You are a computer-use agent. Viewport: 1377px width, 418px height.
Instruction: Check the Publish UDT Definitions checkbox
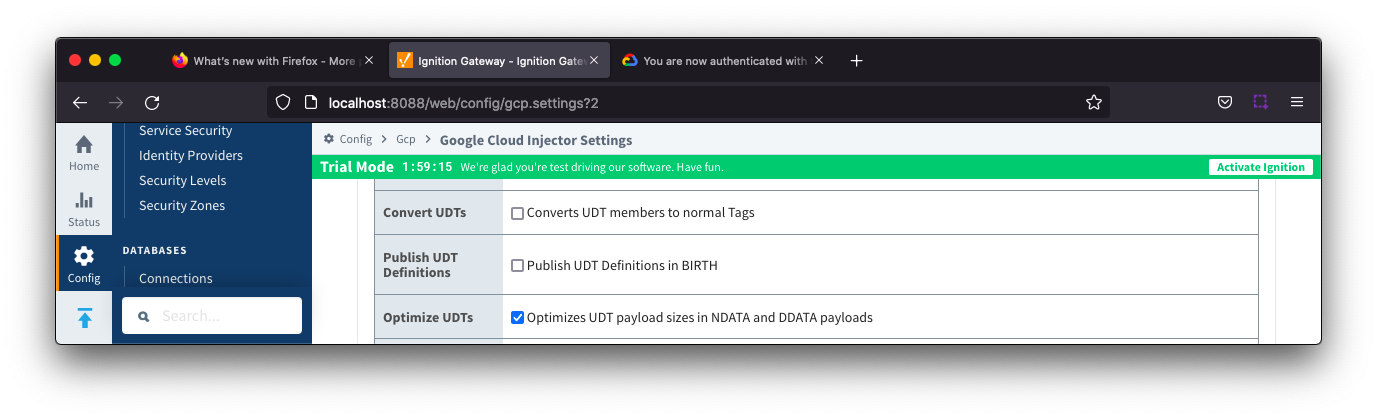tap(517, 266)
